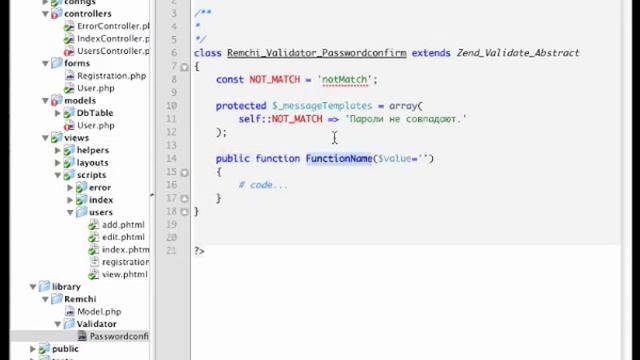The width and height of the screenshot is (640, 360).
Task: Collapse the scripts folder
Action: click(58, 175)
